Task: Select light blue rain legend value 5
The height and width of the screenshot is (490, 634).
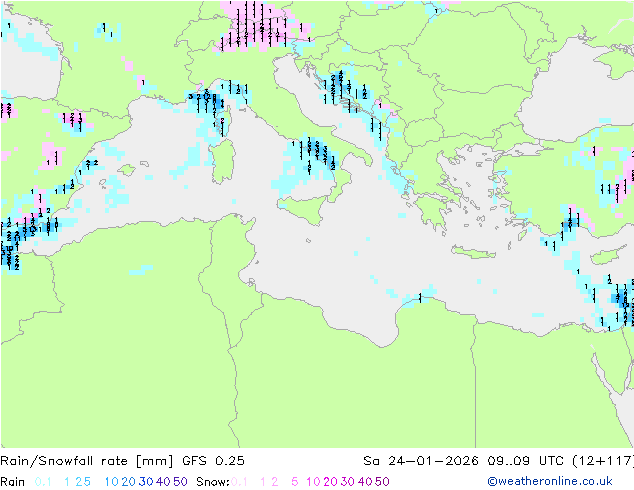Action: click(x=87, y=482)
